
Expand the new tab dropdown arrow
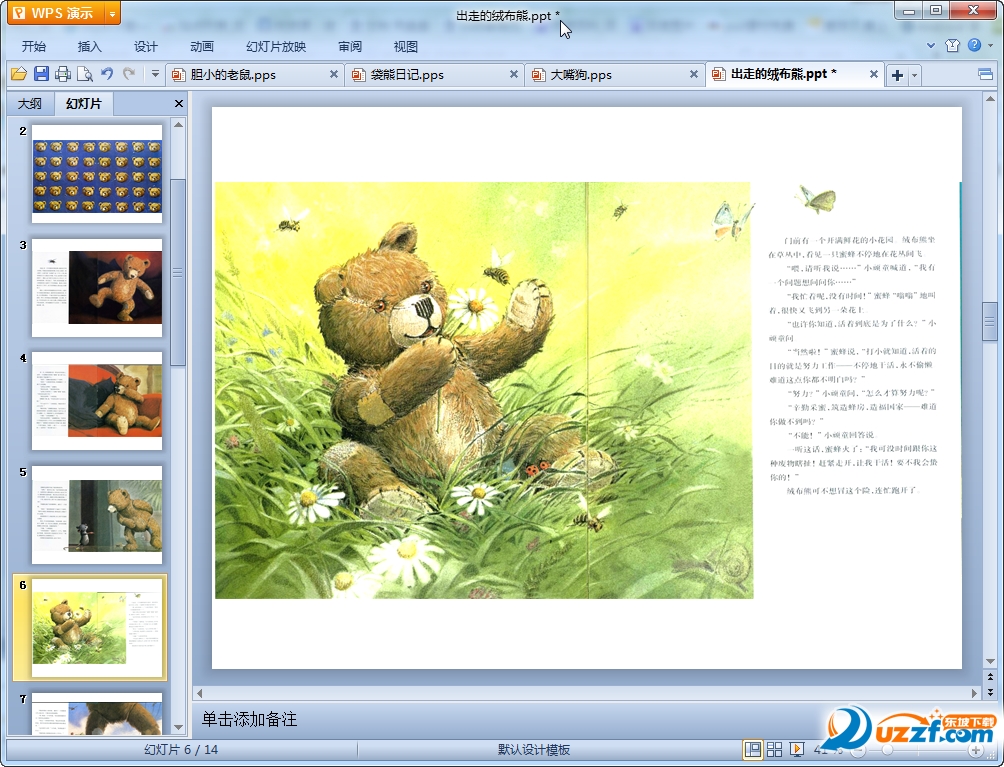[914, 75]
